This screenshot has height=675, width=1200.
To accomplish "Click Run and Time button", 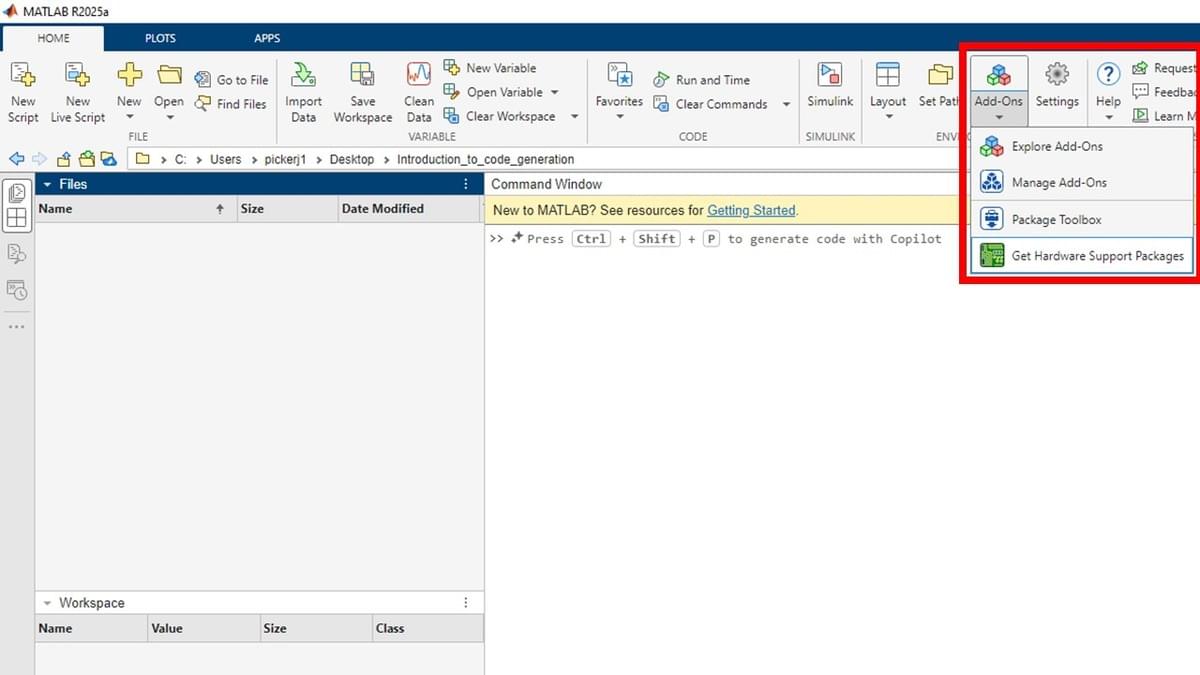I will click(712, 80).
